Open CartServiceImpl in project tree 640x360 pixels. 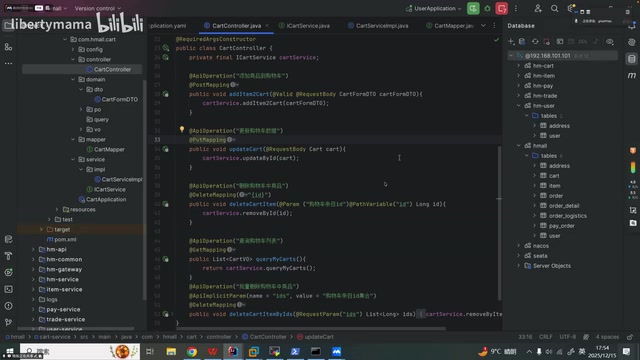(x=122, y=179)
